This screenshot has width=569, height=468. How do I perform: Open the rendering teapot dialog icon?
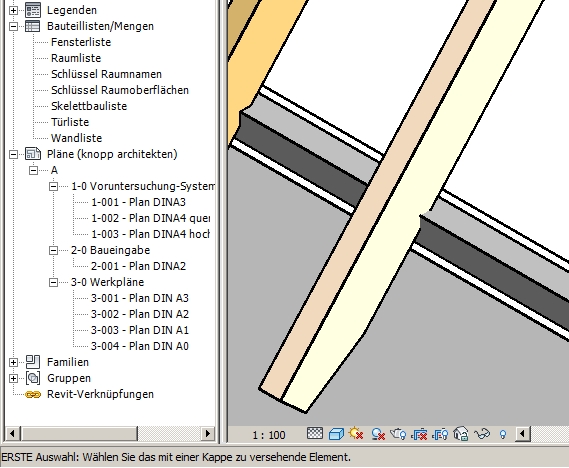[x=398, y=434]
